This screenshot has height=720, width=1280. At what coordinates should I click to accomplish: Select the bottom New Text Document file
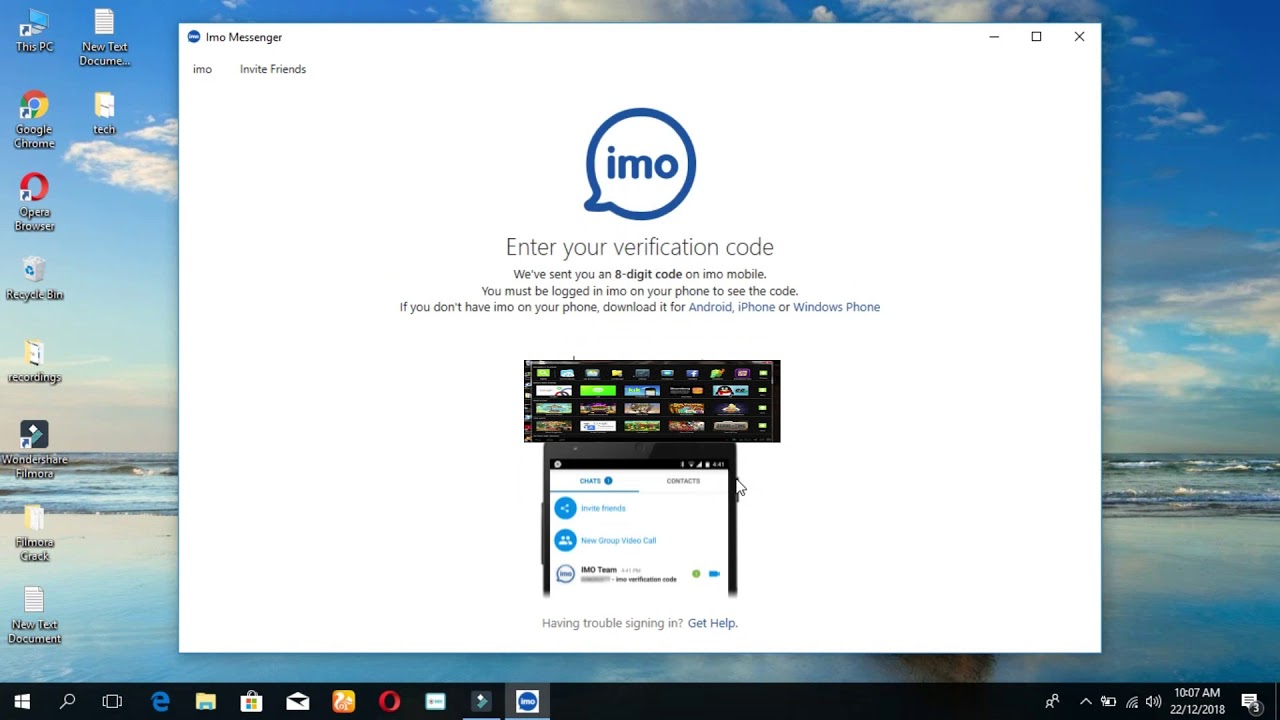tap(34, 615)
